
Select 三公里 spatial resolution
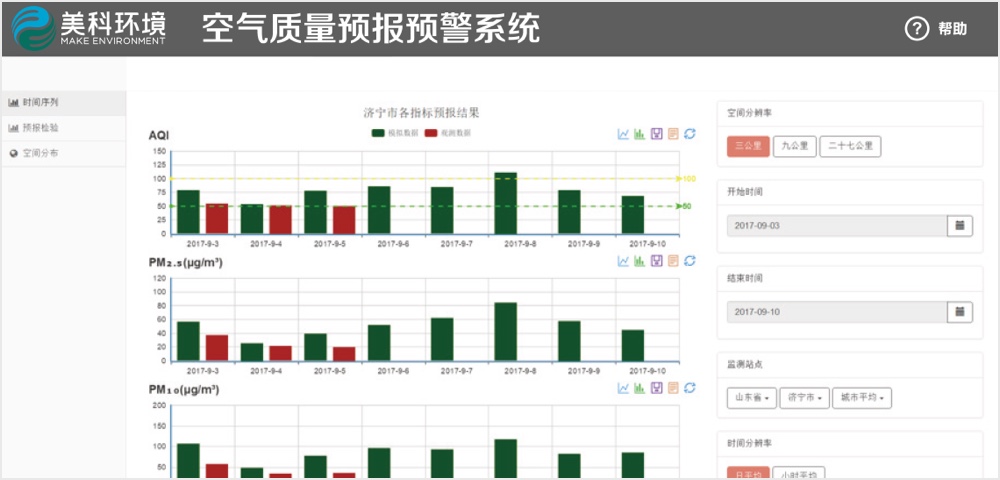[748, 146]
